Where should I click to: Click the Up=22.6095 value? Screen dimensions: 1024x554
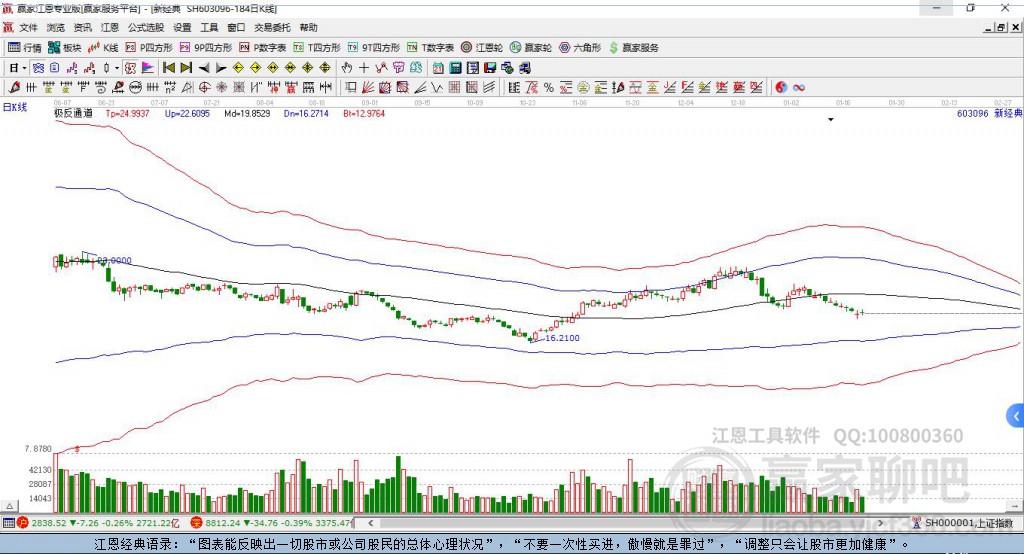click(x=187, y=114)
